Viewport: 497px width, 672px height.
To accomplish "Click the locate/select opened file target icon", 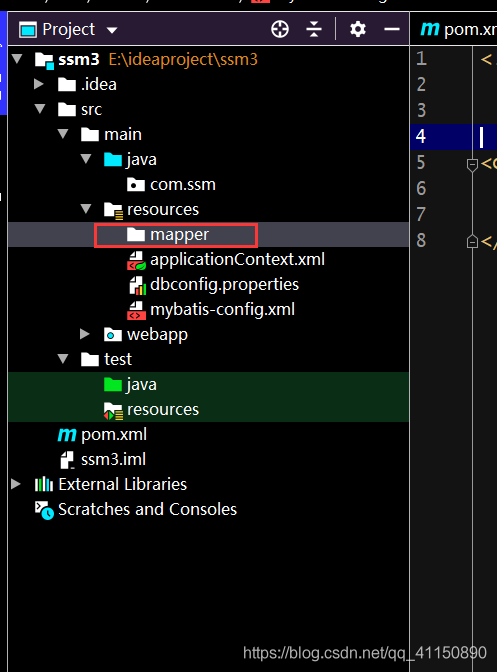I will pos(280,29).
